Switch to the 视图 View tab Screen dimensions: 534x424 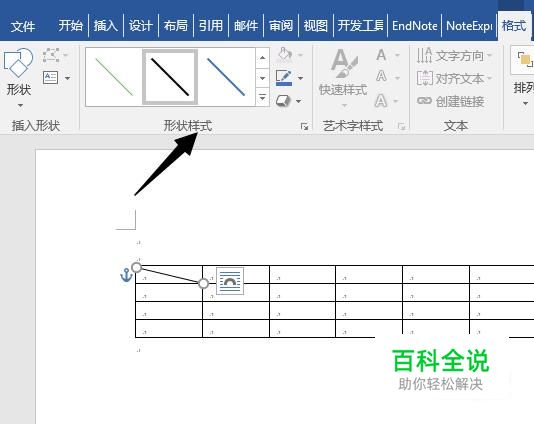(x=316, y=26)
